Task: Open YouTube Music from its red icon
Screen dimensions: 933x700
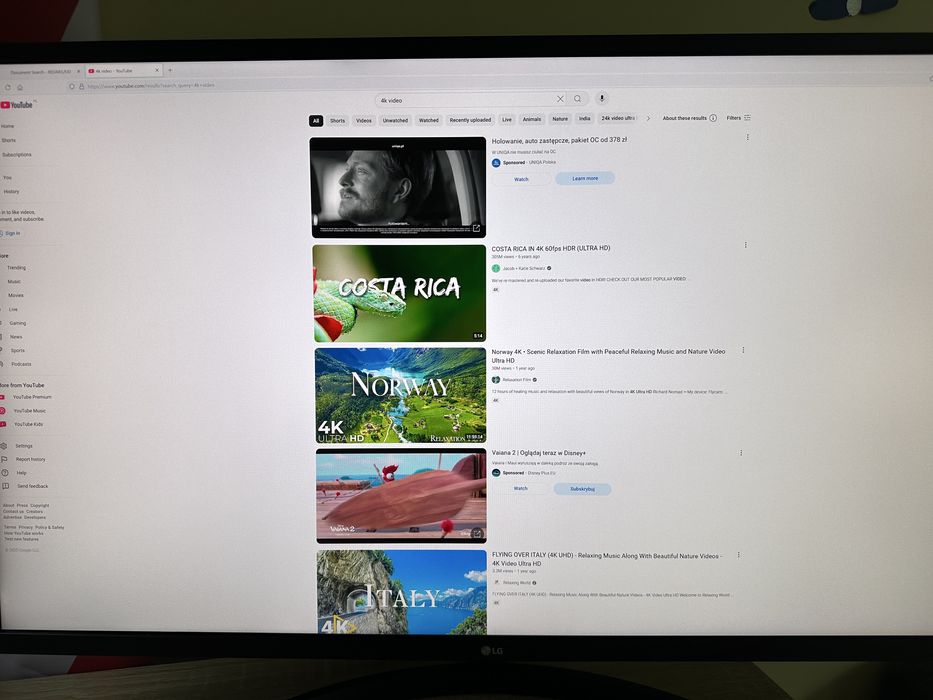Action: (3, 411)
